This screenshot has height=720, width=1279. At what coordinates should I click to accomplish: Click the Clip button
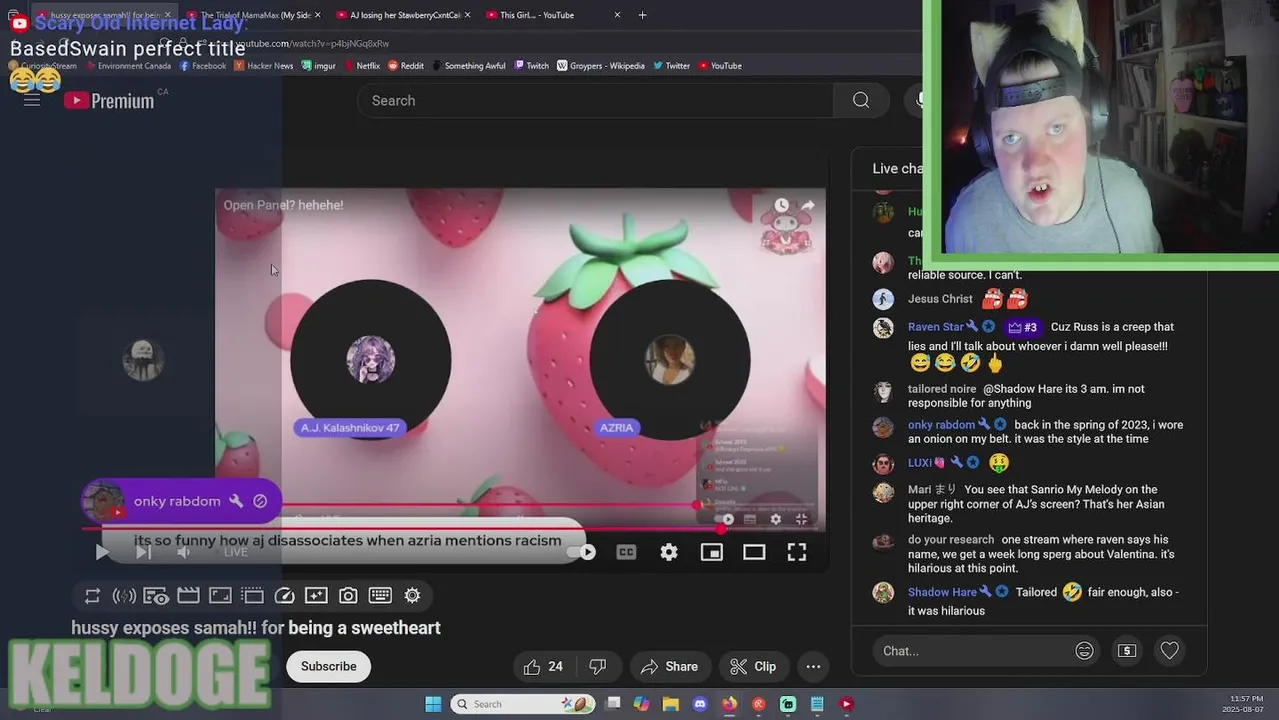(x=753, y=667)
